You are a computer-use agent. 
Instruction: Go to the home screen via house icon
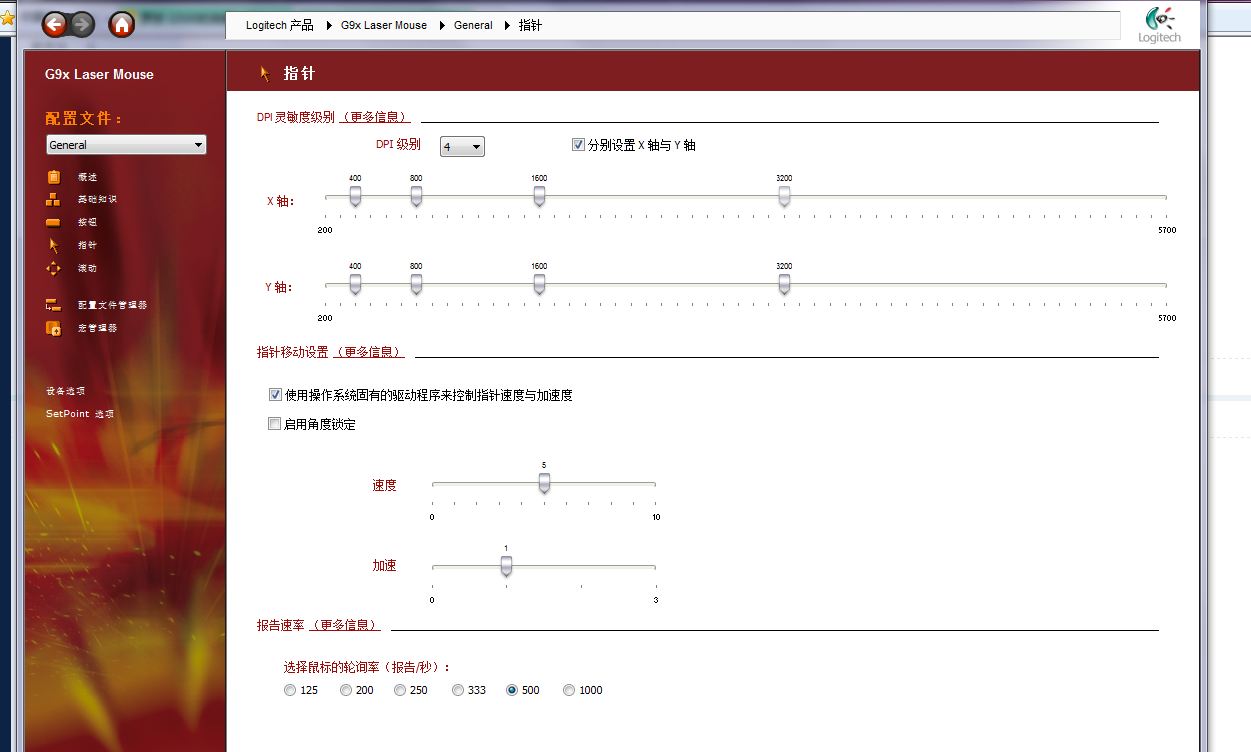coord(122,25)
